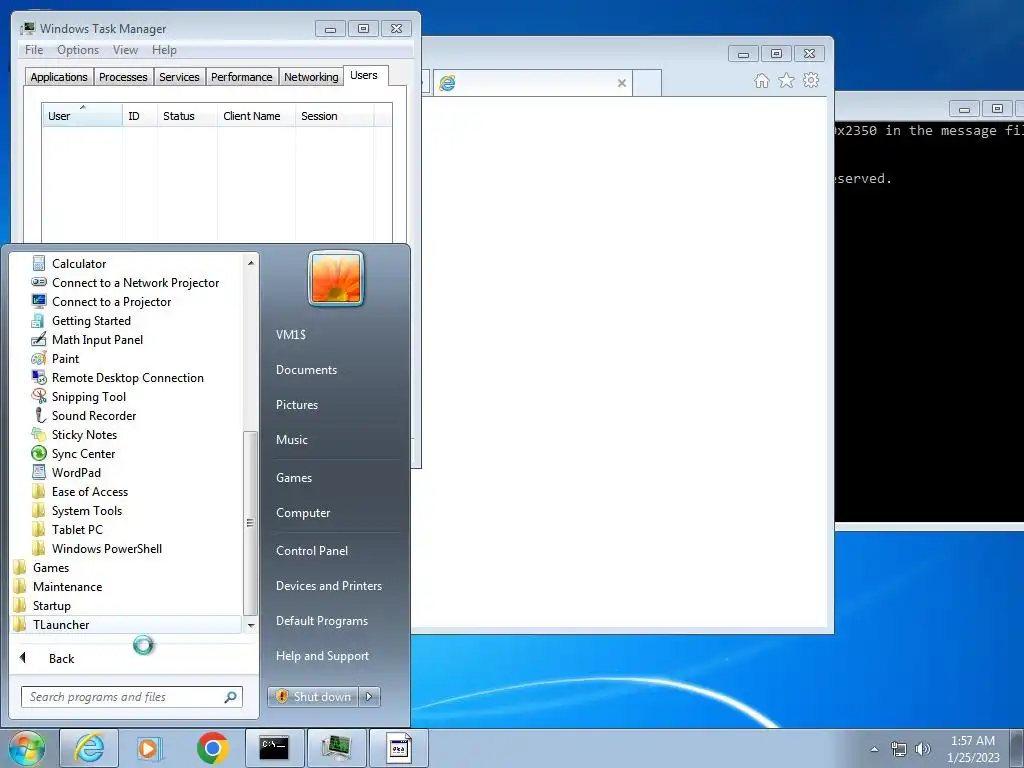The image size is (1024, 768).
Task: Open the File menu in Task Manager
Action: 34,50
